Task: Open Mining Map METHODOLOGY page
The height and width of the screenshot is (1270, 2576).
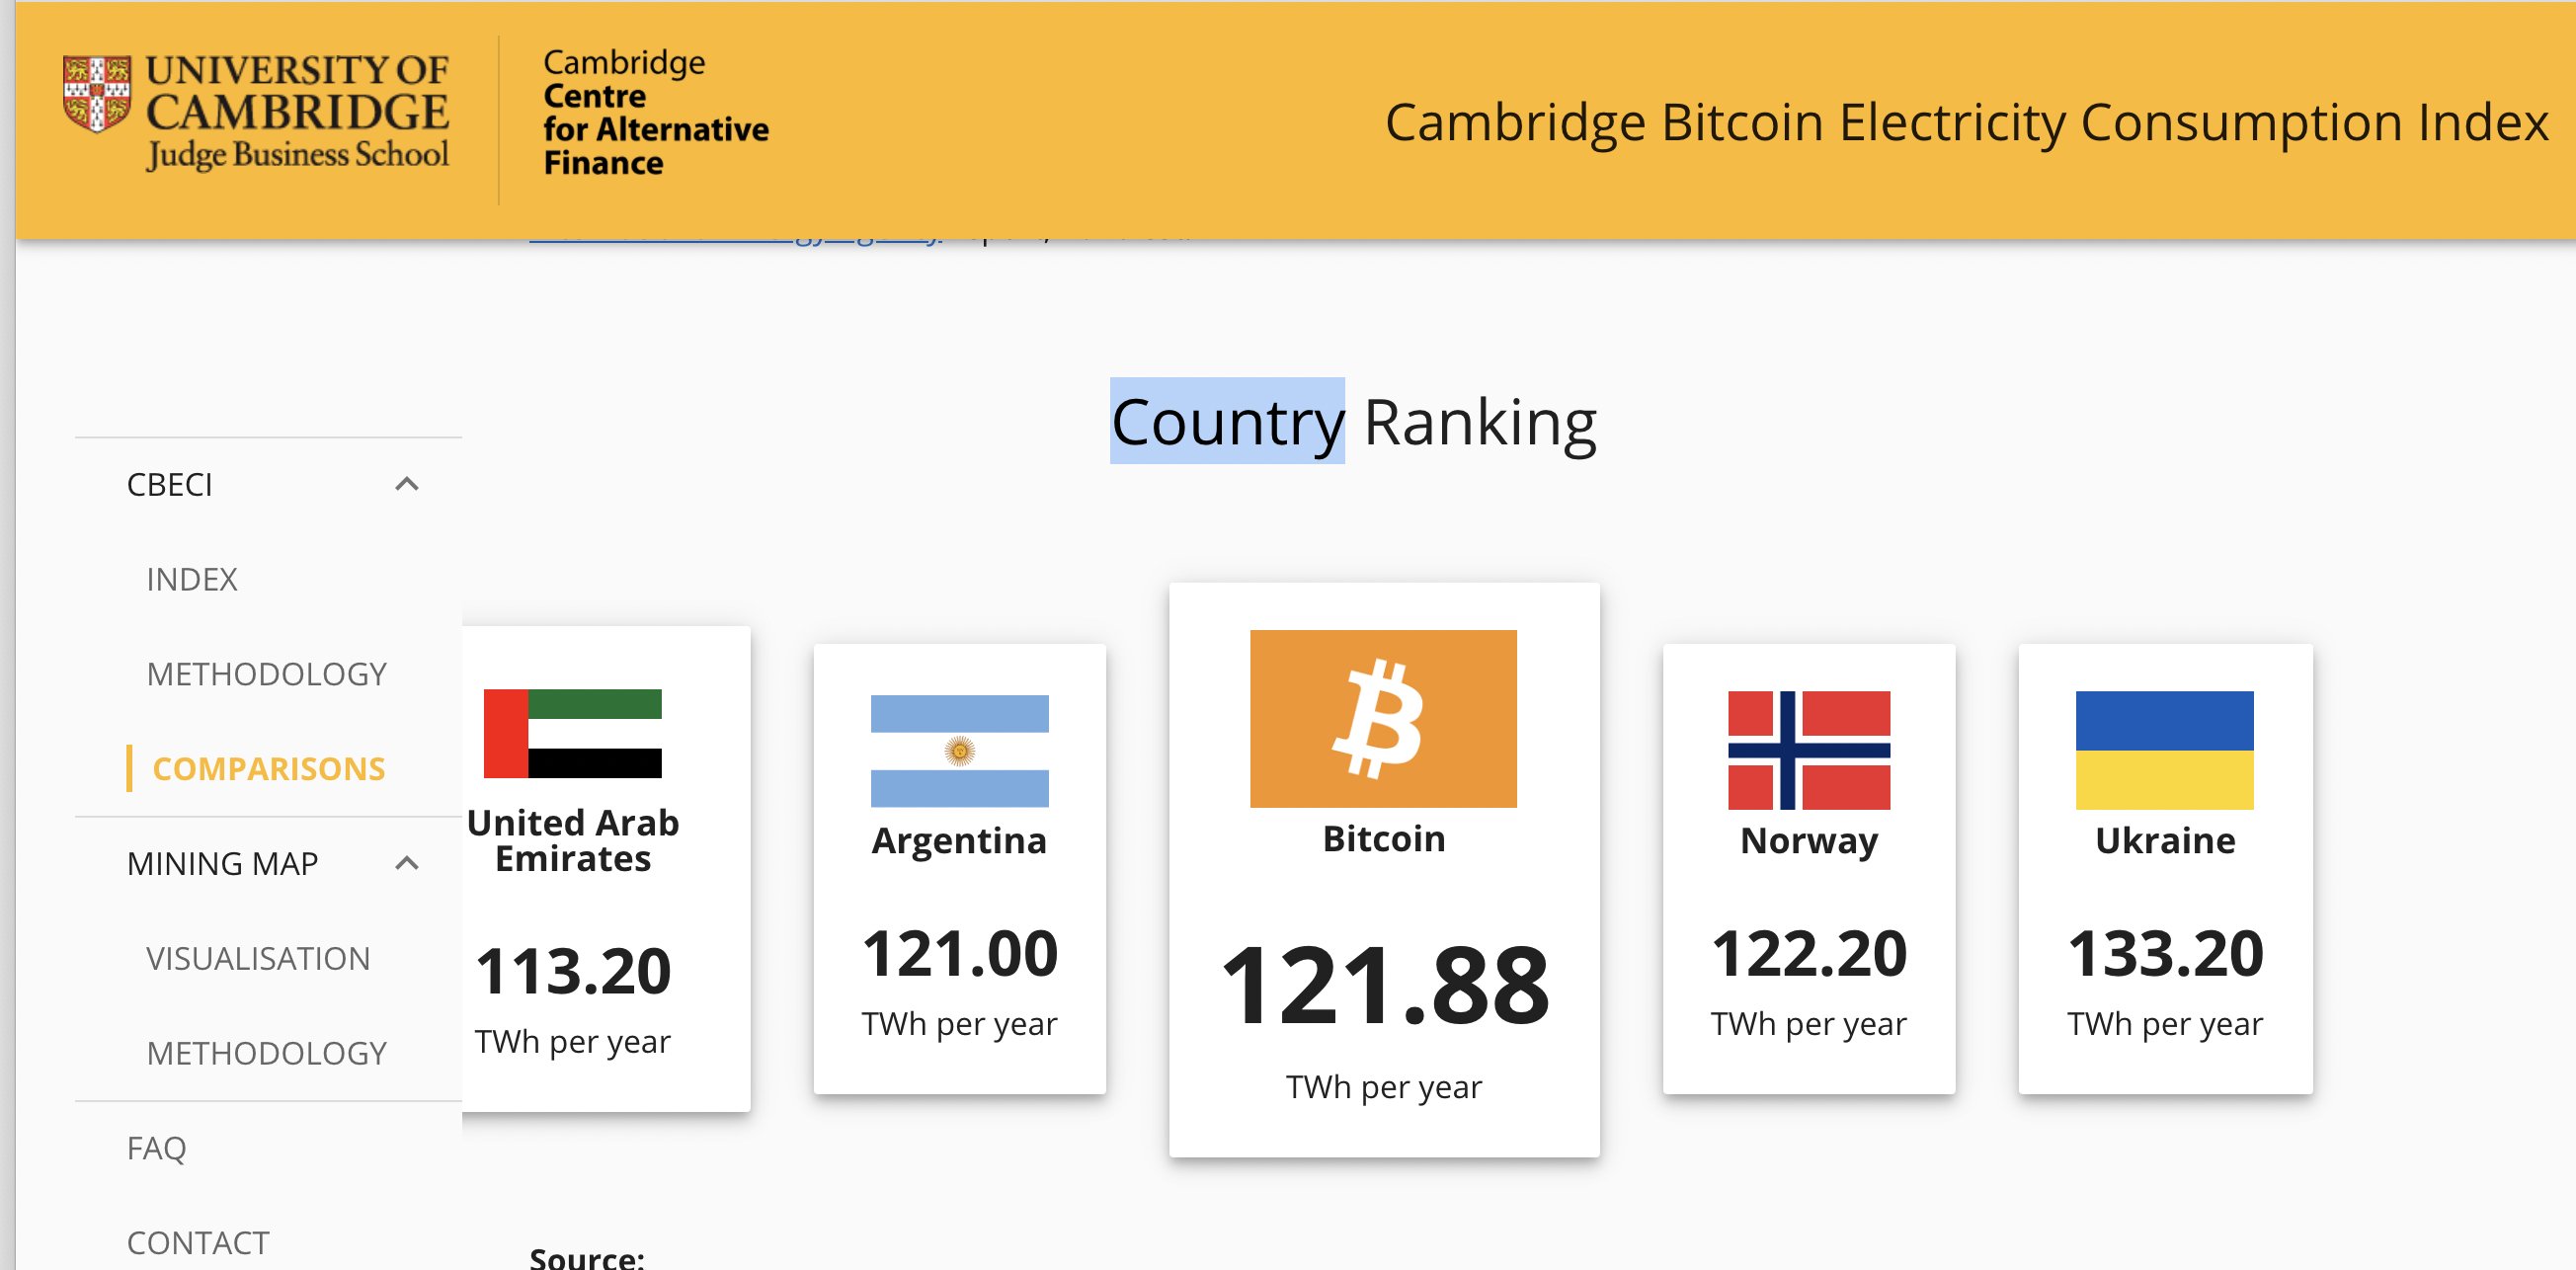Action: pos(266,1053)
